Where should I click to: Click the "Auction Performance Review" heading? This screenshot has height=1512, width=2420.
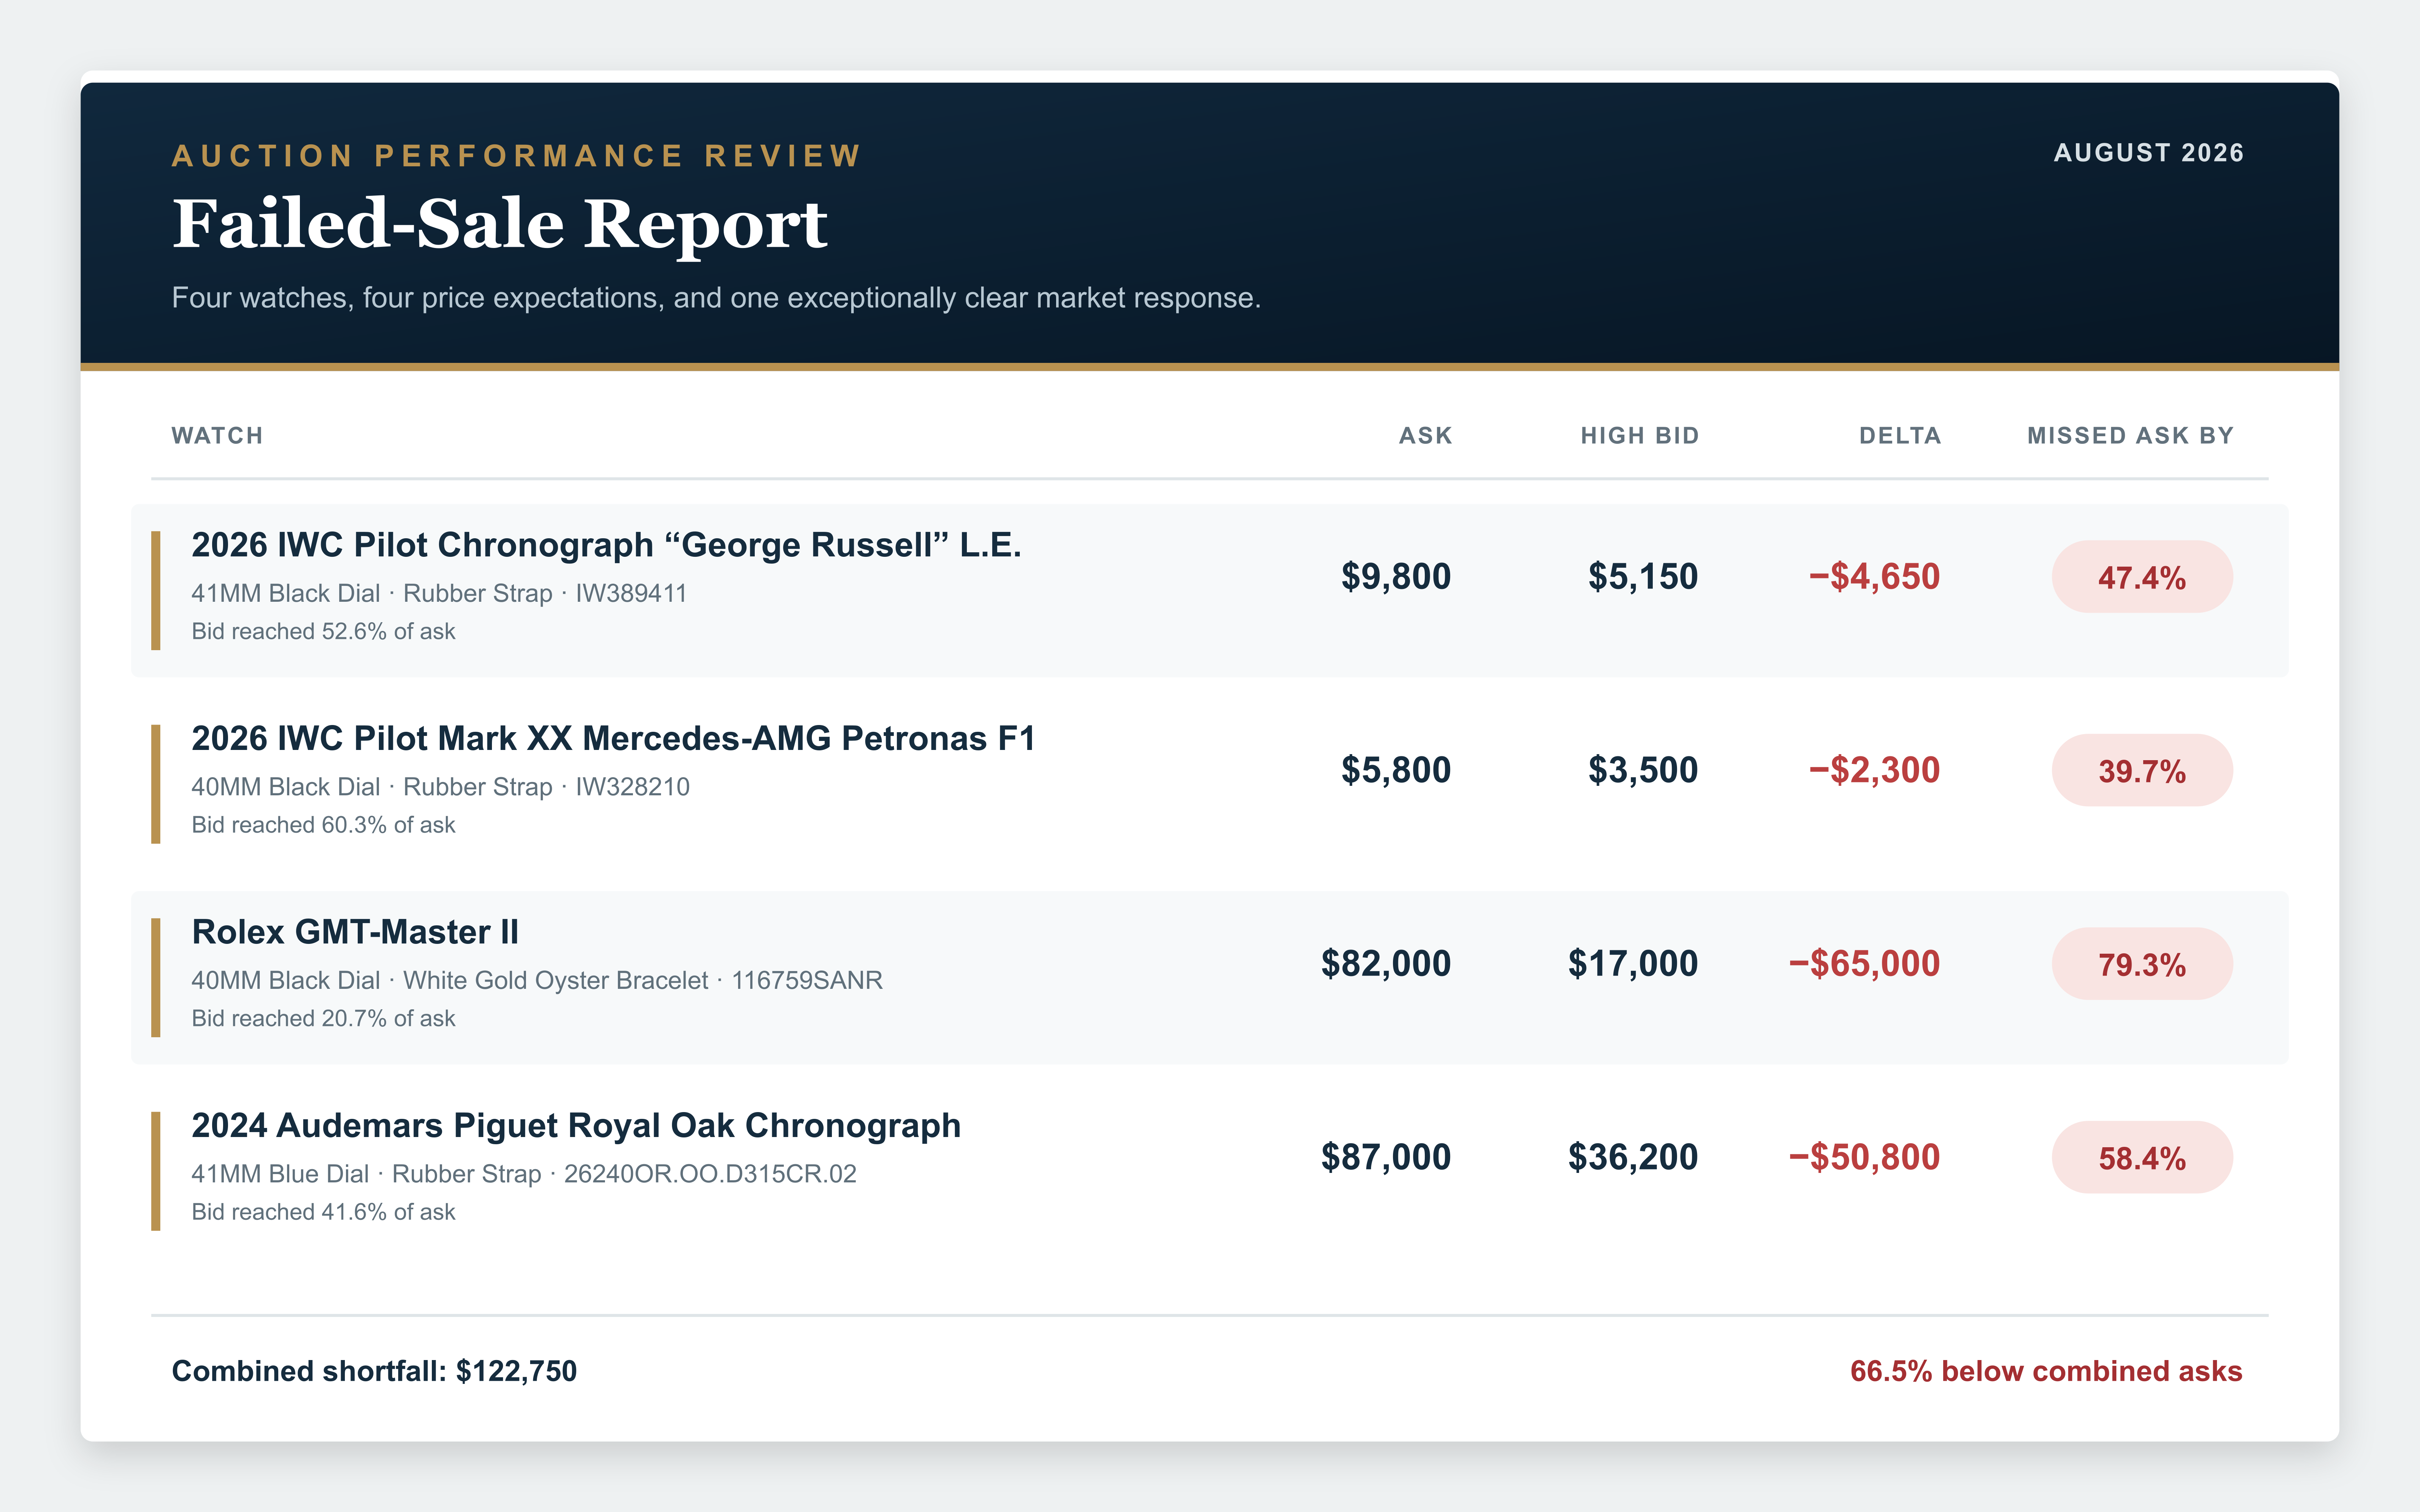(x=517, y=156)
